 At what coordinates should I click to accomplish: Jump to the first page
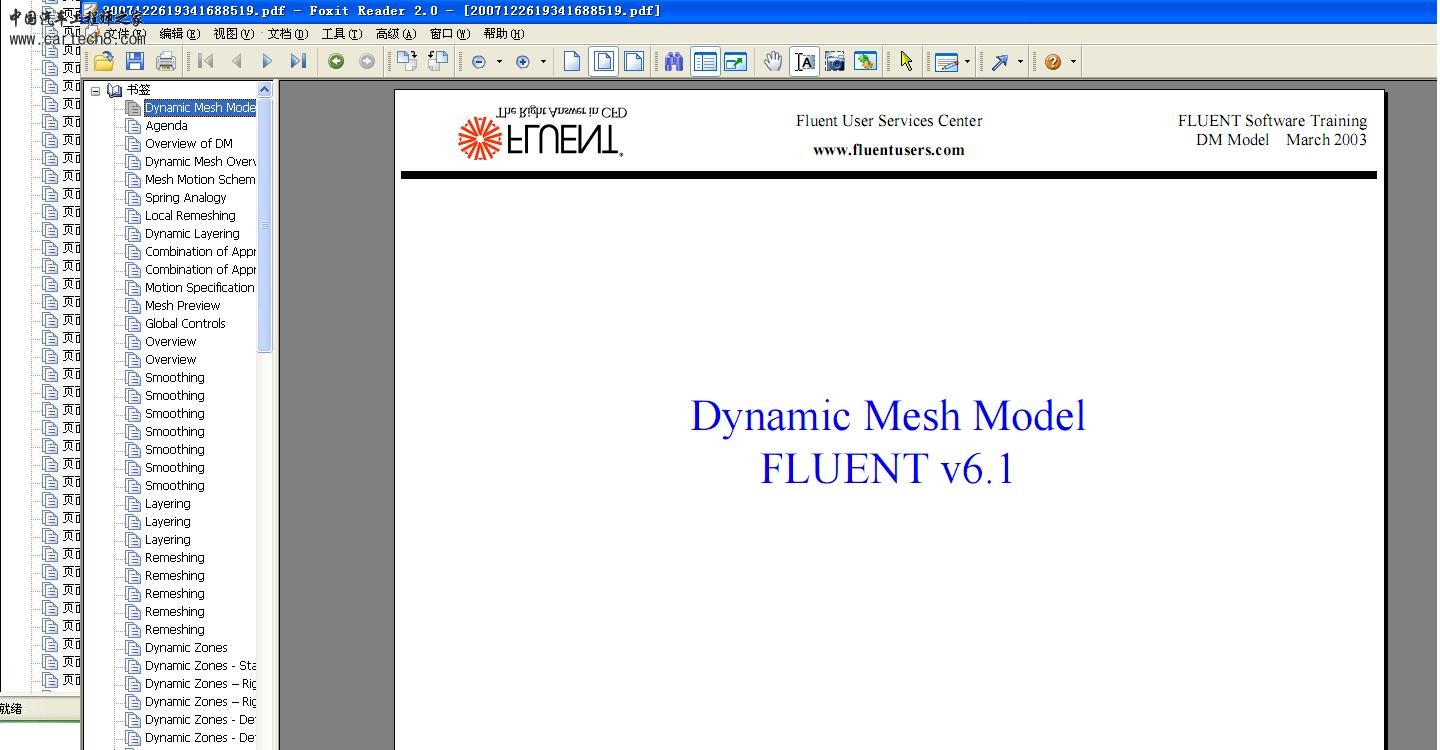[x=206, y=62]
